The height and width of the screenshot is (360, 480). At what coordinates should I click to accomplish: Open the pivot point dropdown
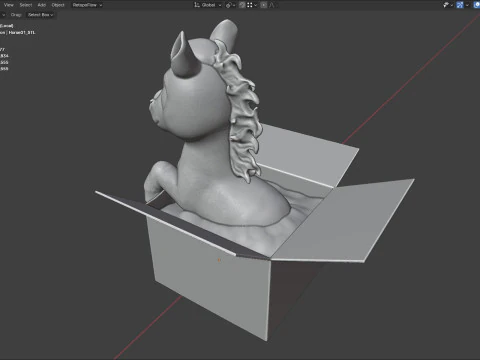click(230, 5)
